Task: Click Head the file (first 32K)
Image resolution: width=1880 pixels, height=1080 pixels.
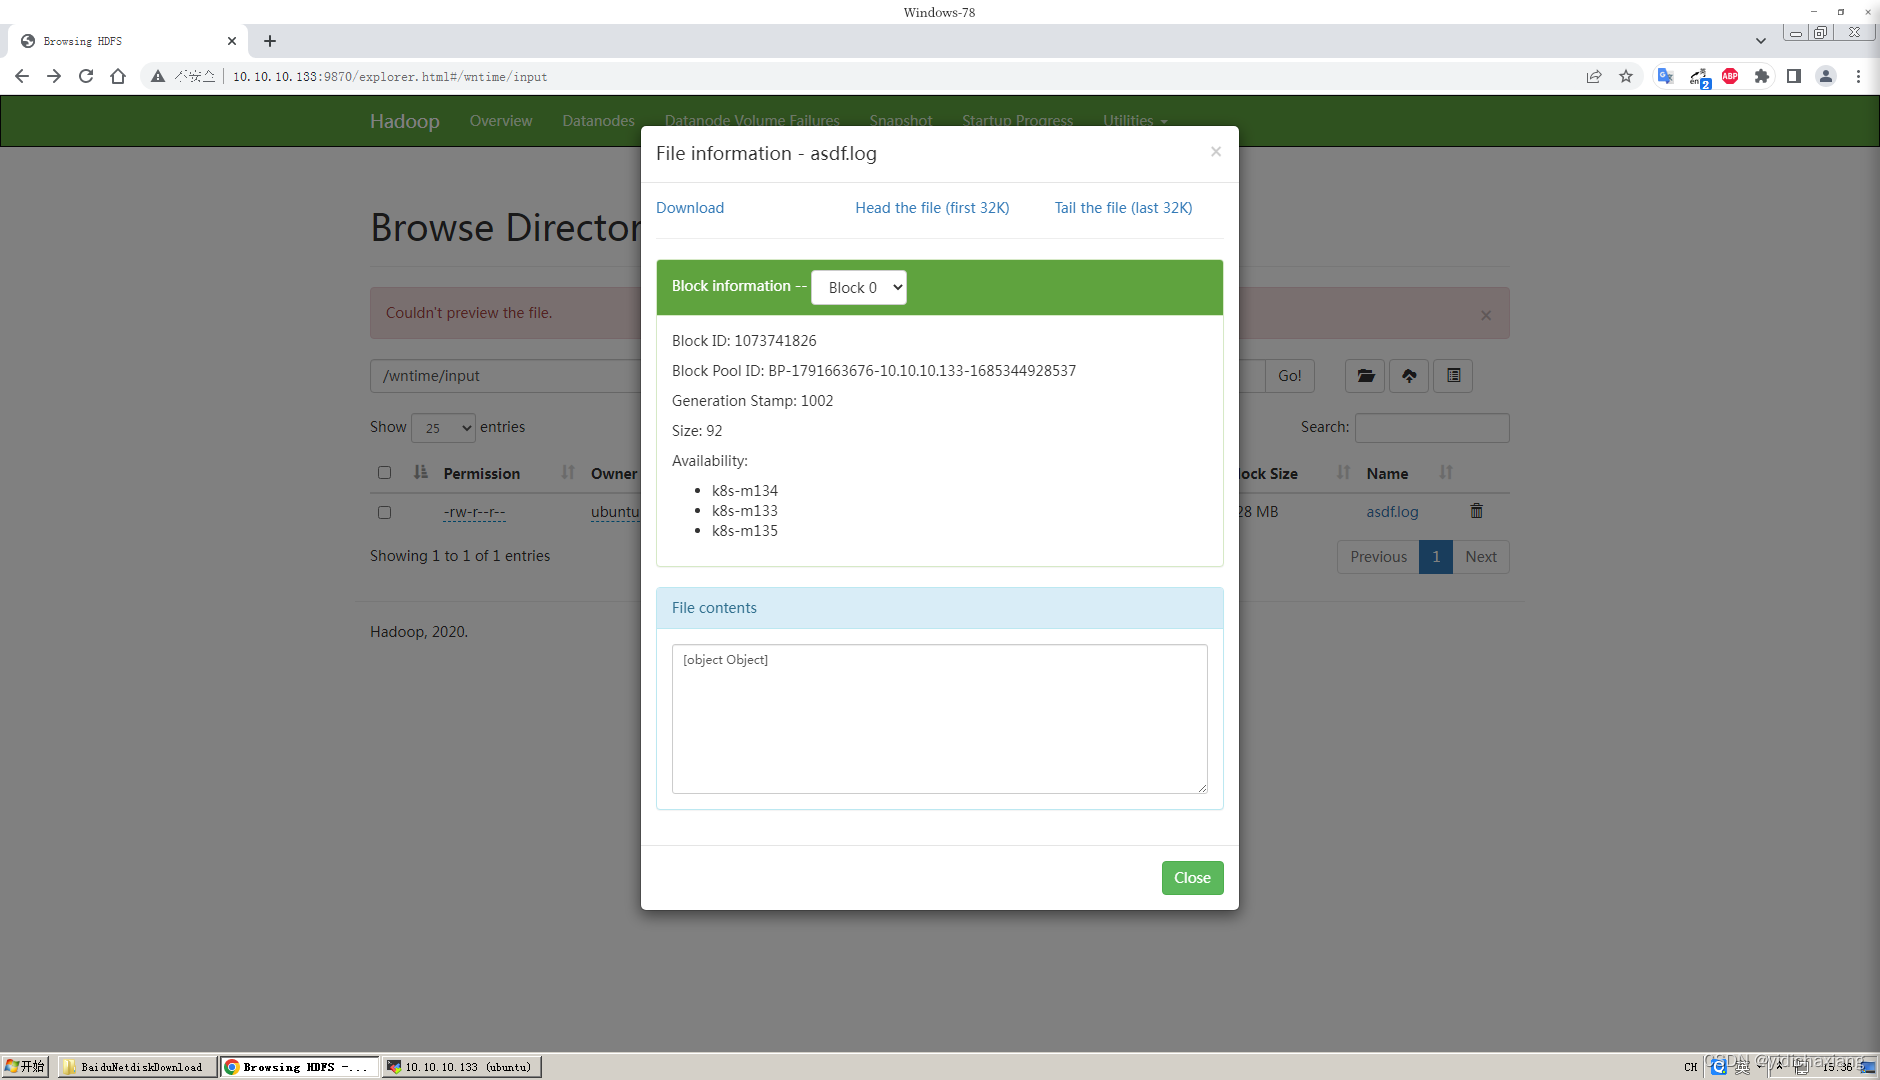Action: [932, 208]
